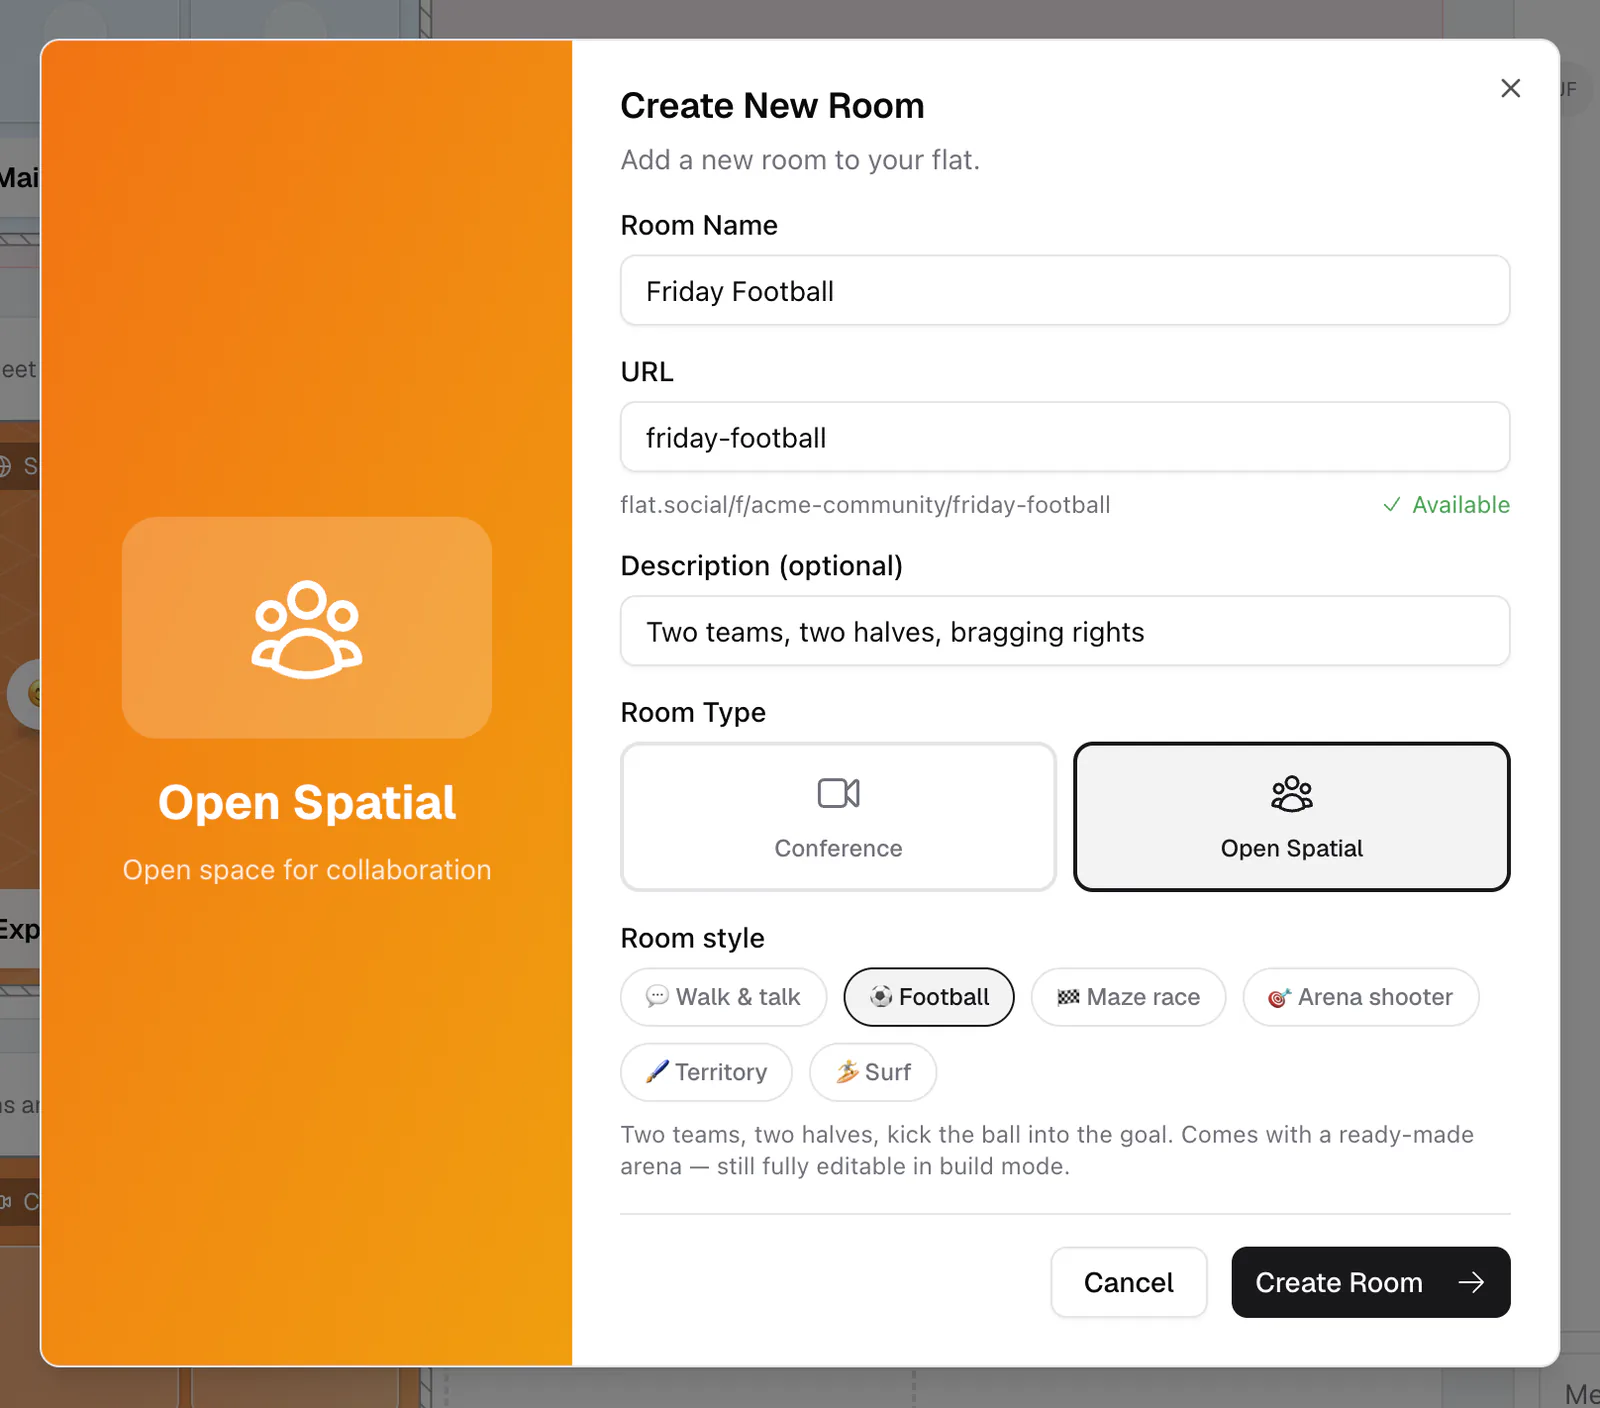Click the 'Add a new room to your flat.' subtitle
Viewport: 1600px width, 1408px height.
point(800,160)
